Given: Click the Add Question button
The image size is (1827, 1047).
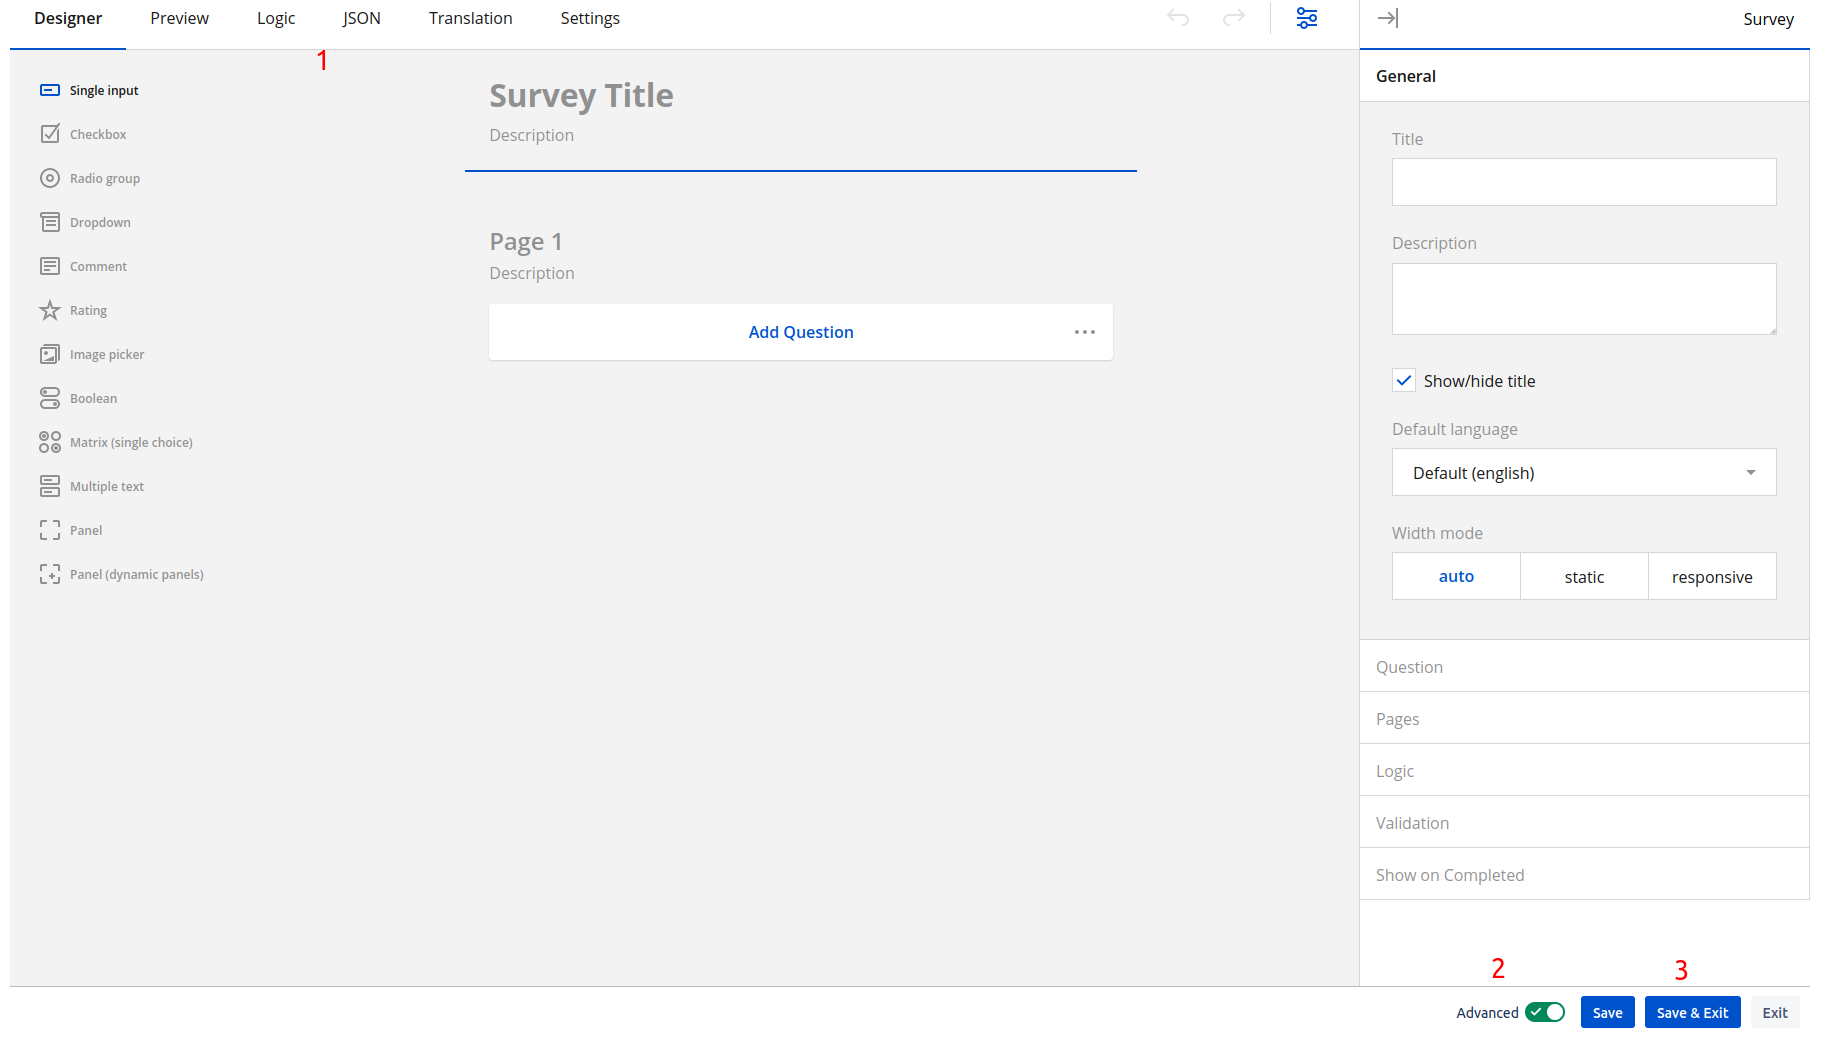Looking at the screenshot, I should coord(800,332).
